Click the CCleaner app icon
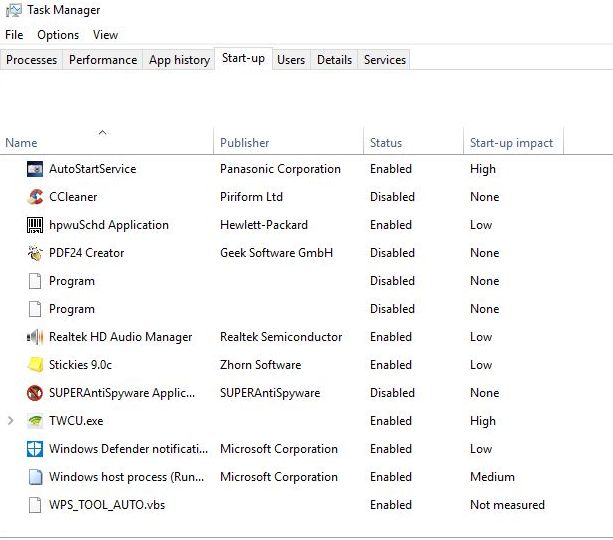 [35, 197]
